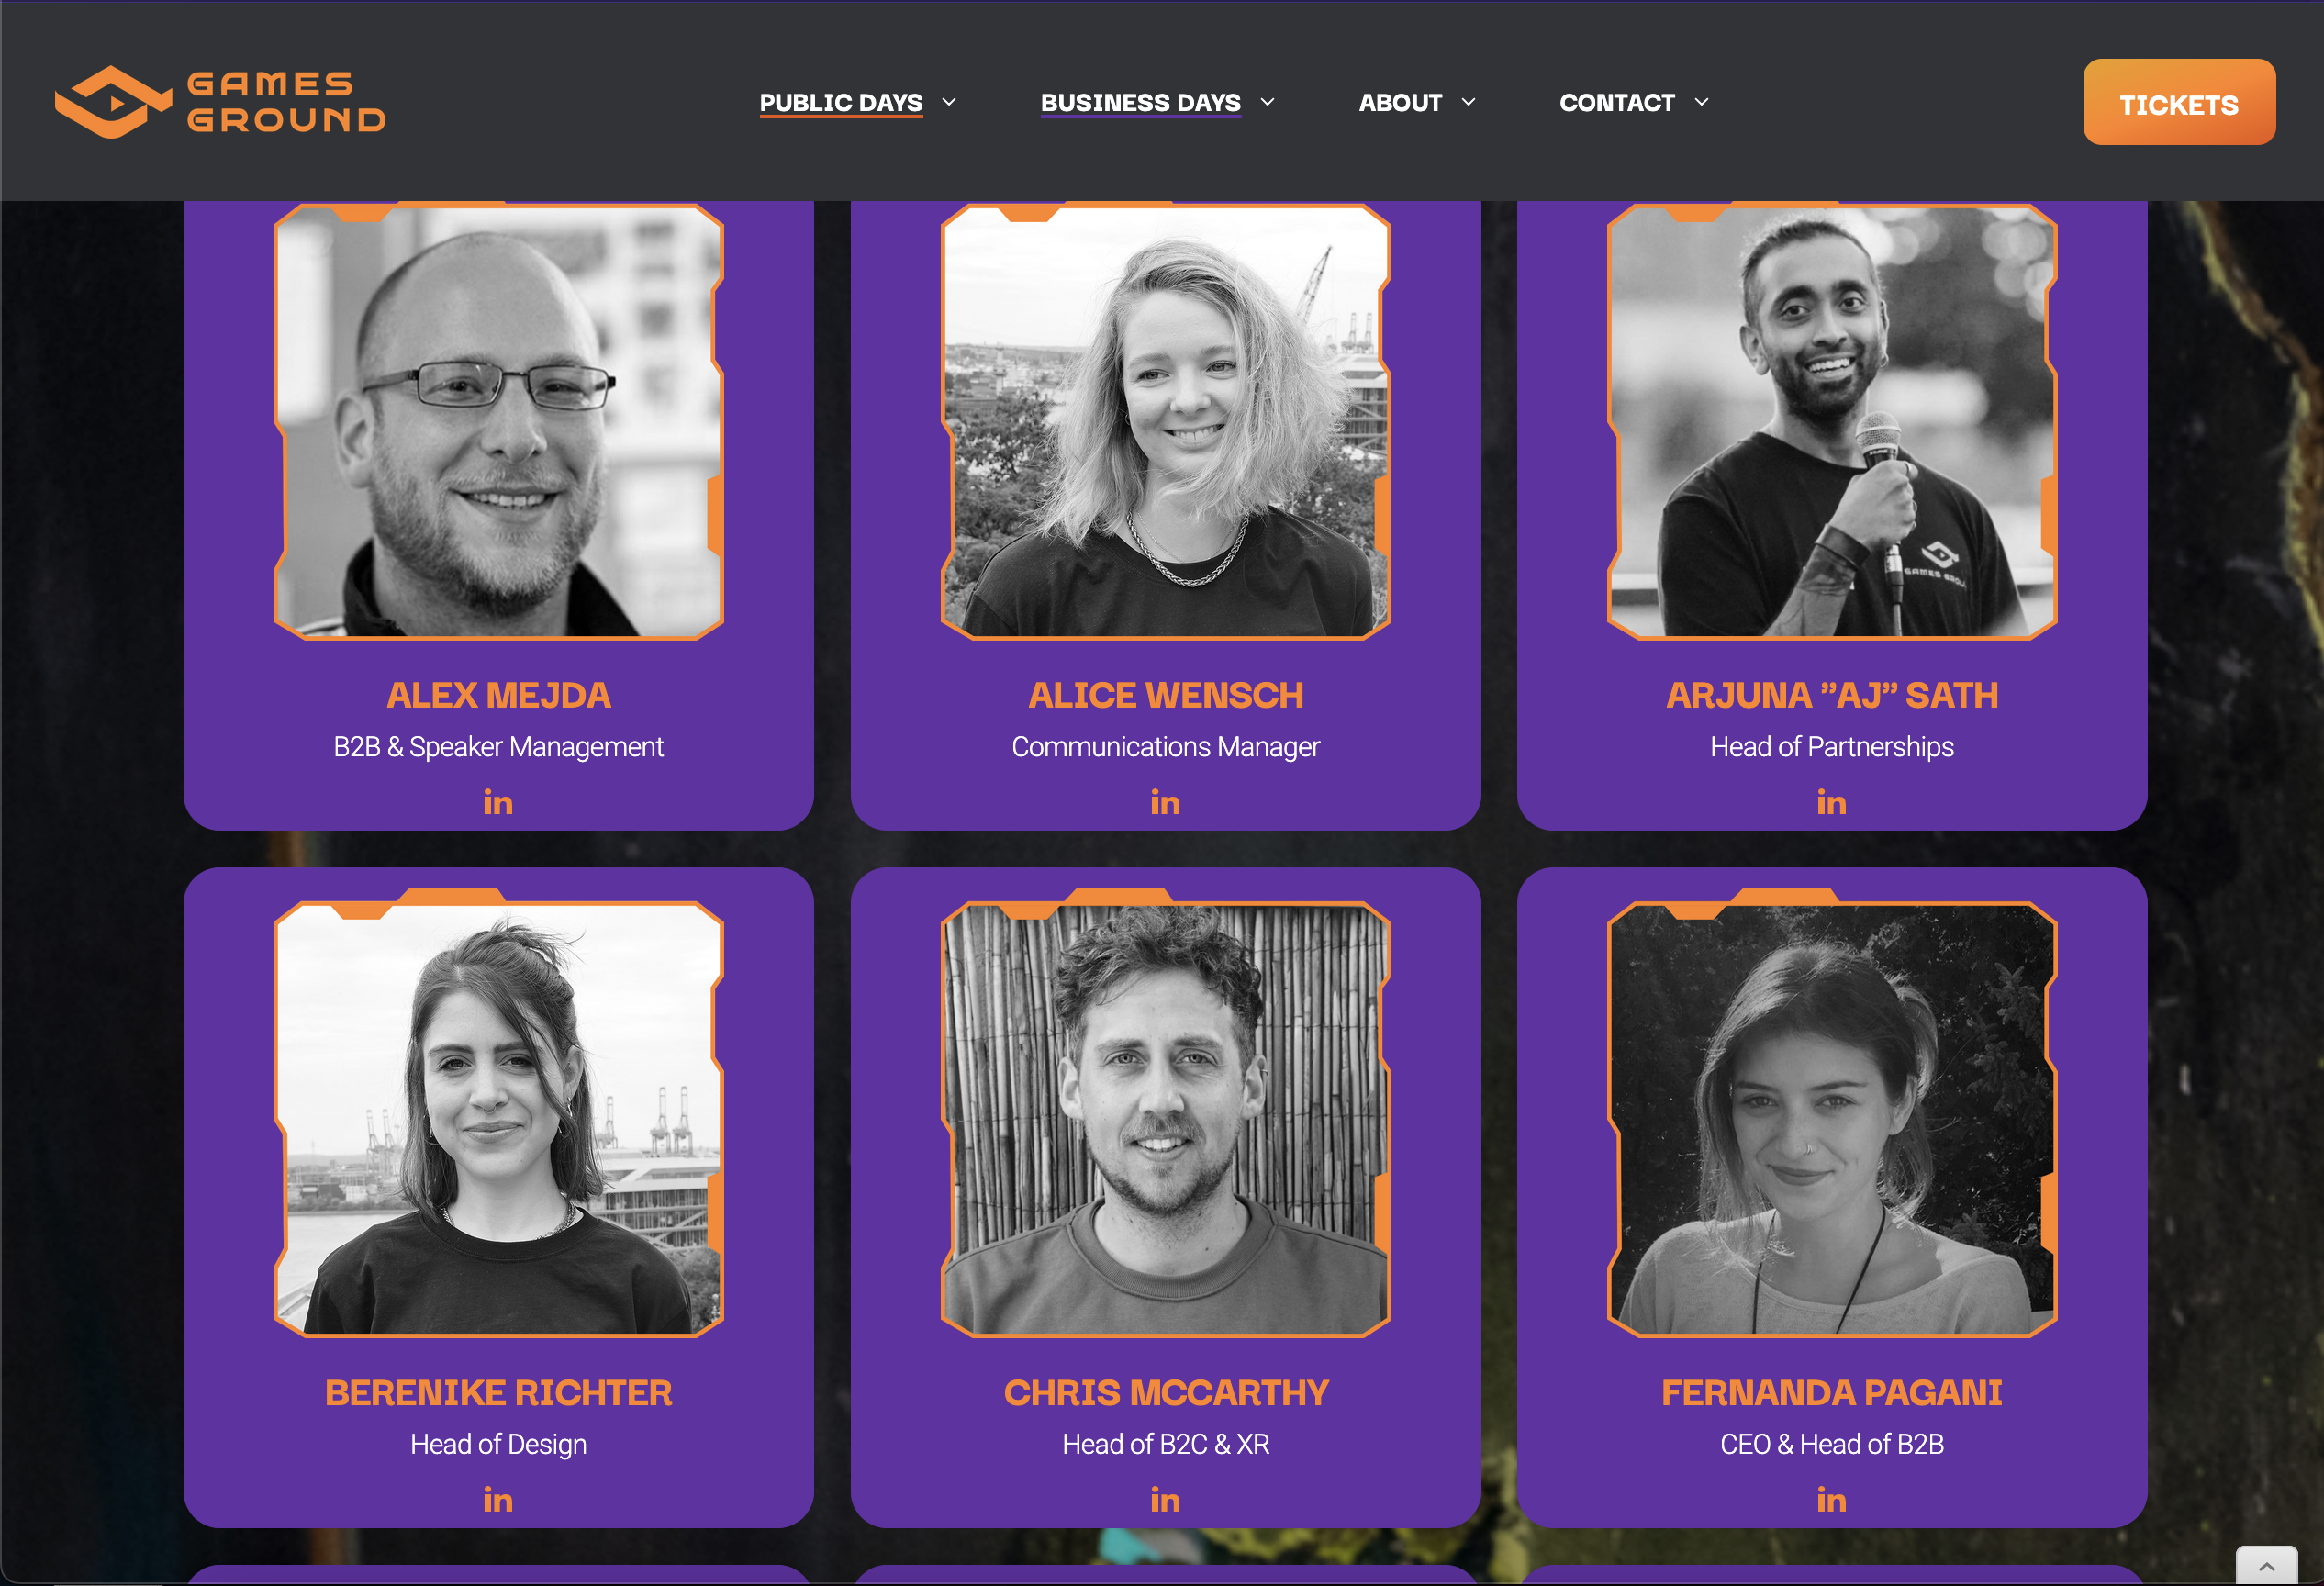The image size is (2324, 1586).
Task: Open Fernanda Pagani's LinkedIn icon
Action: (1831, 1499)
